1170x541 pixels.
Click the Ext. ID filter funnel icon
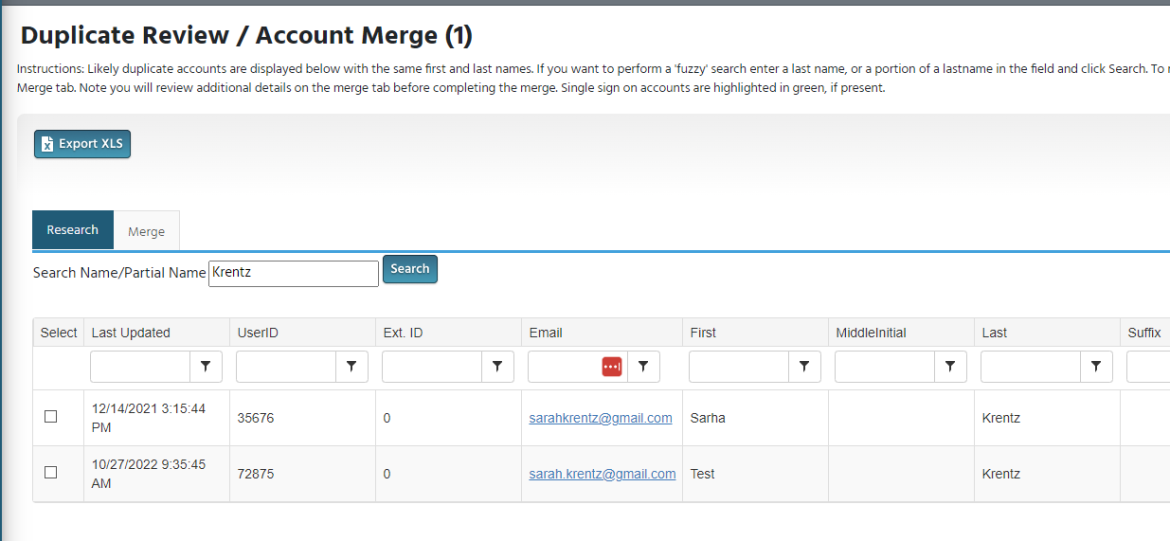pyautogui.click(x=497, y=367)
